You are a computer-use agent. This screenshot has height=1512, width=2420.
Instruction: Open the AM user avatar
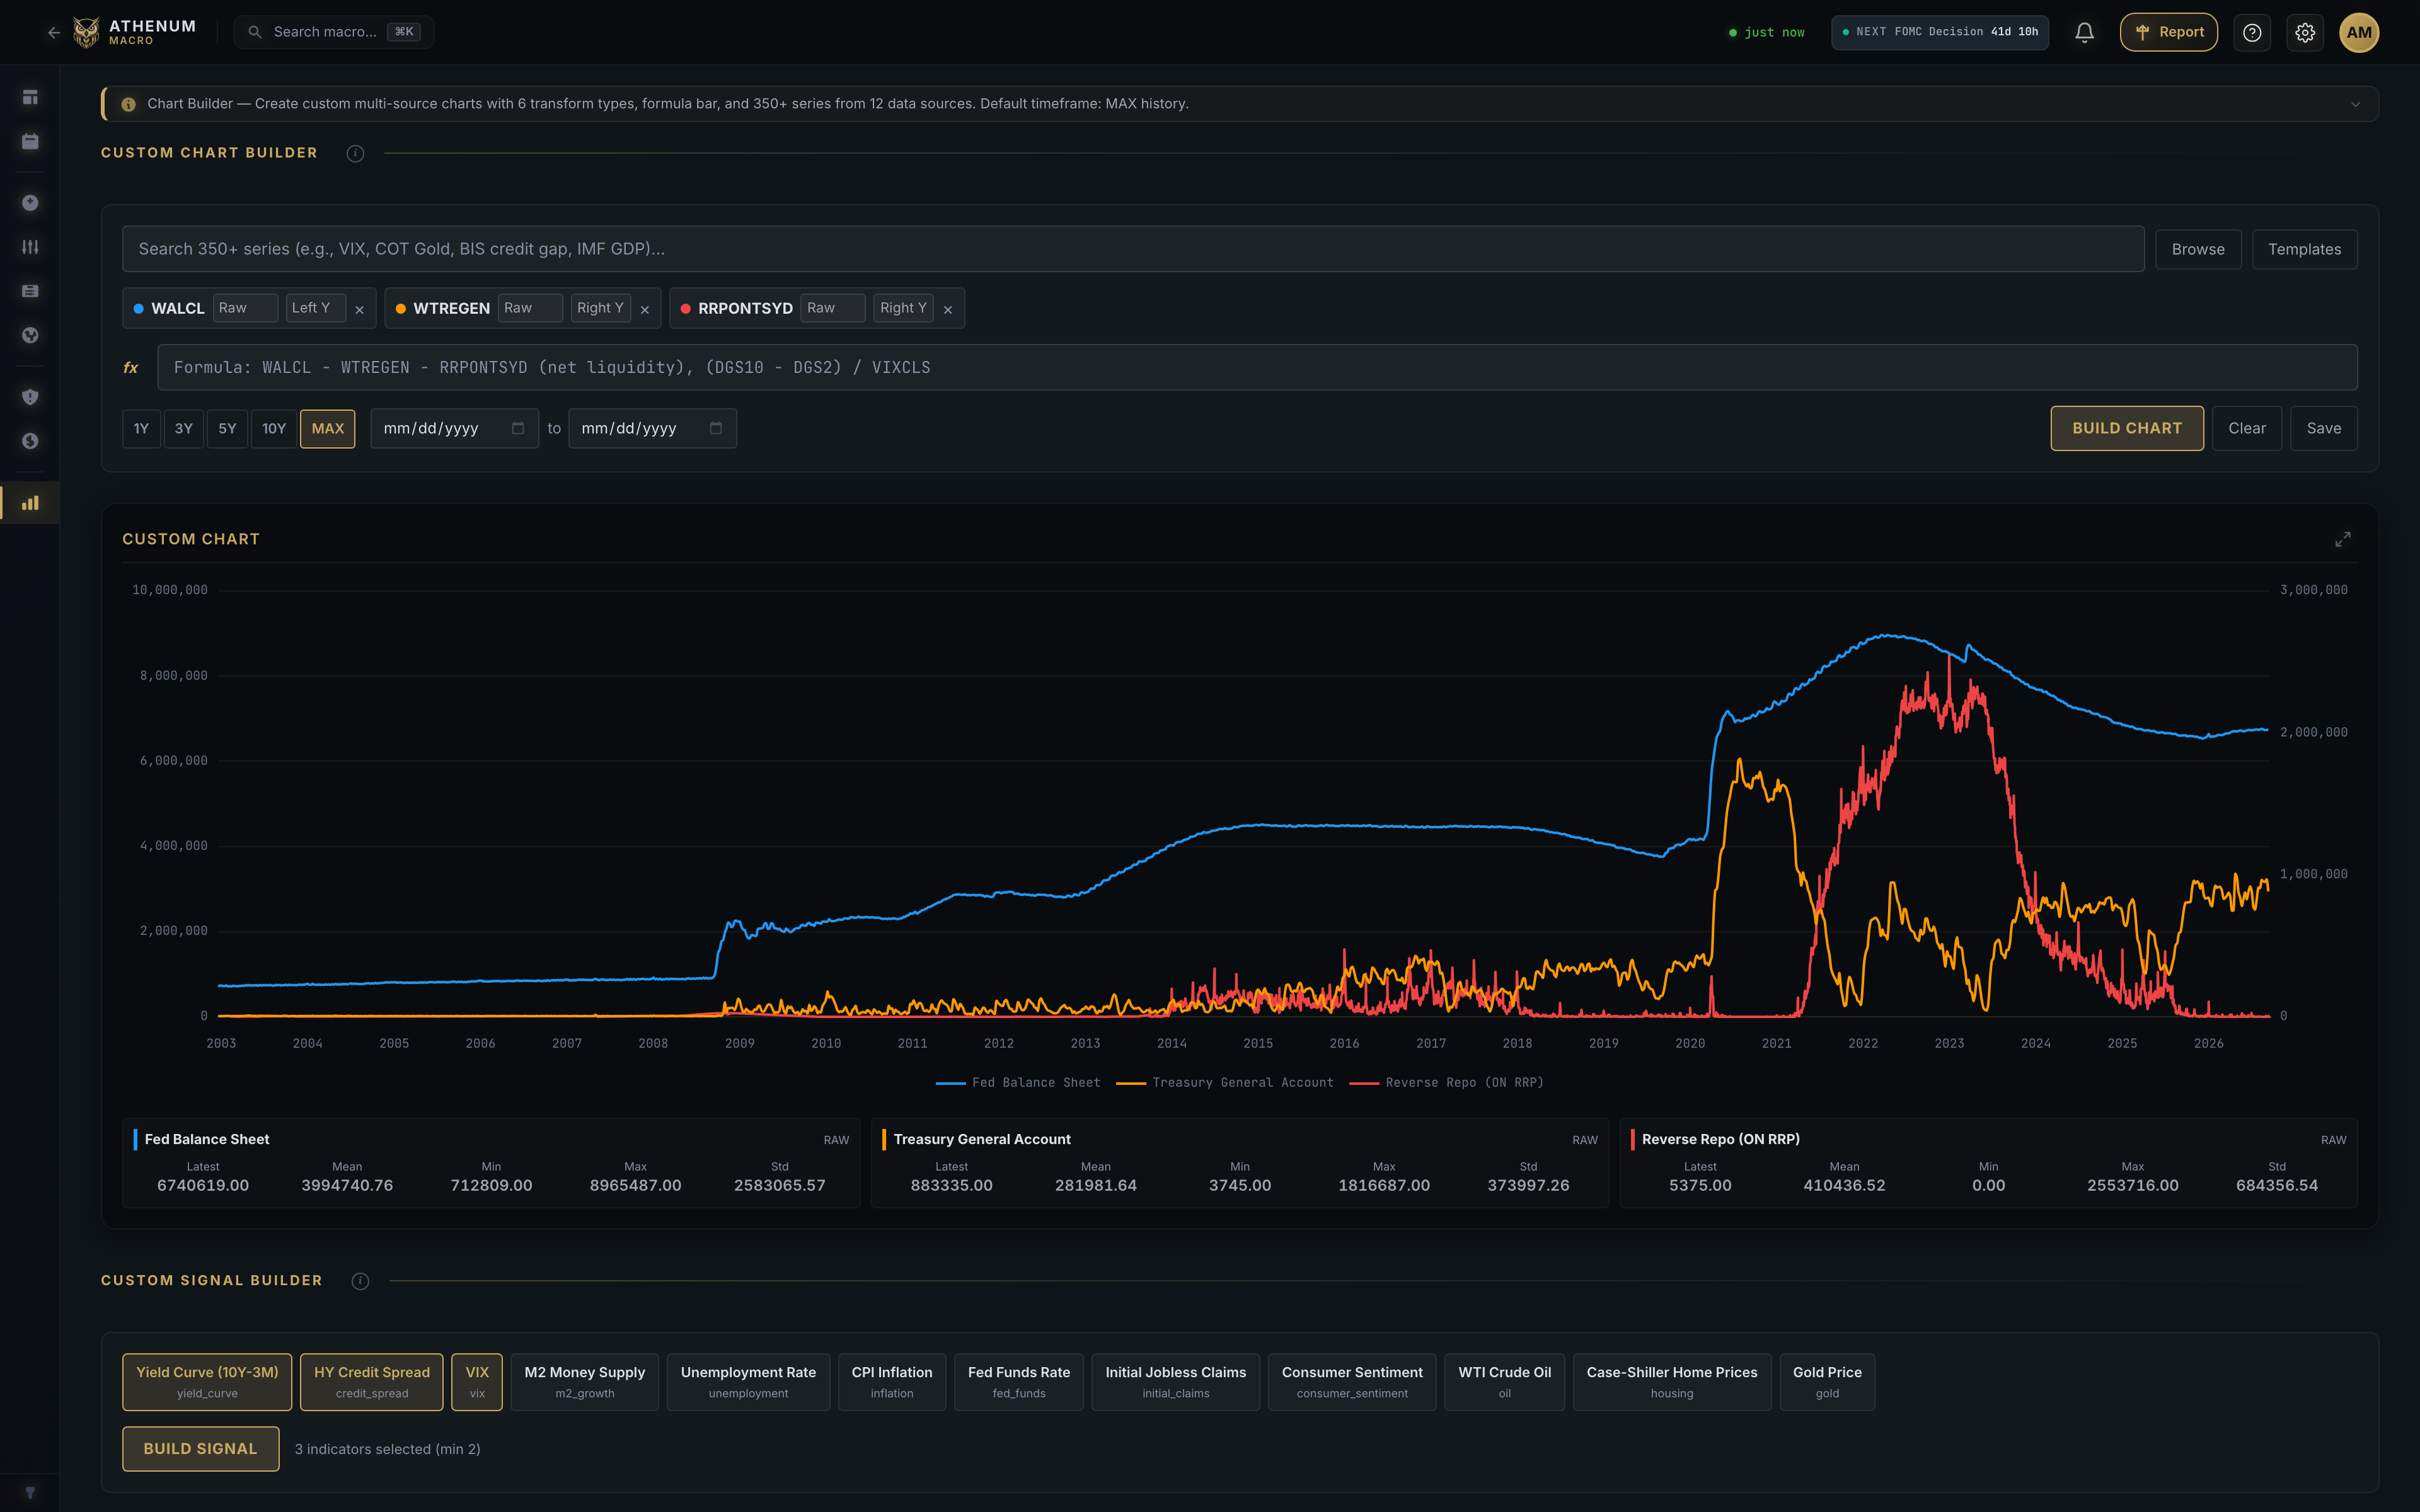2359,32
